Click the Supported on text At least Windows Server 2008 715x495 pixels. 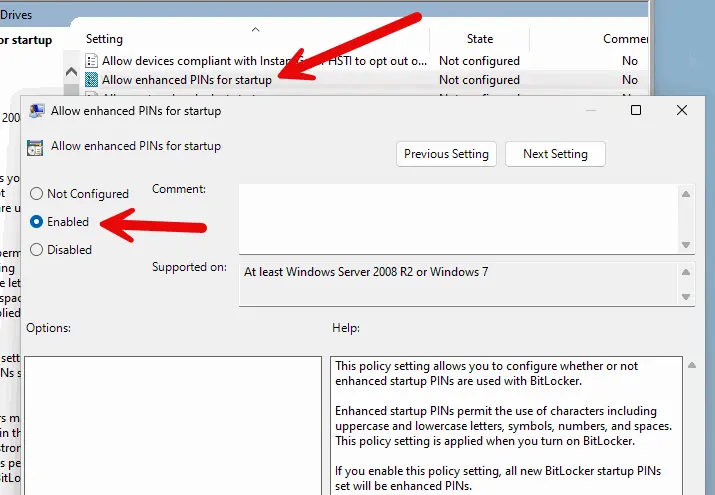click(366, 272)
